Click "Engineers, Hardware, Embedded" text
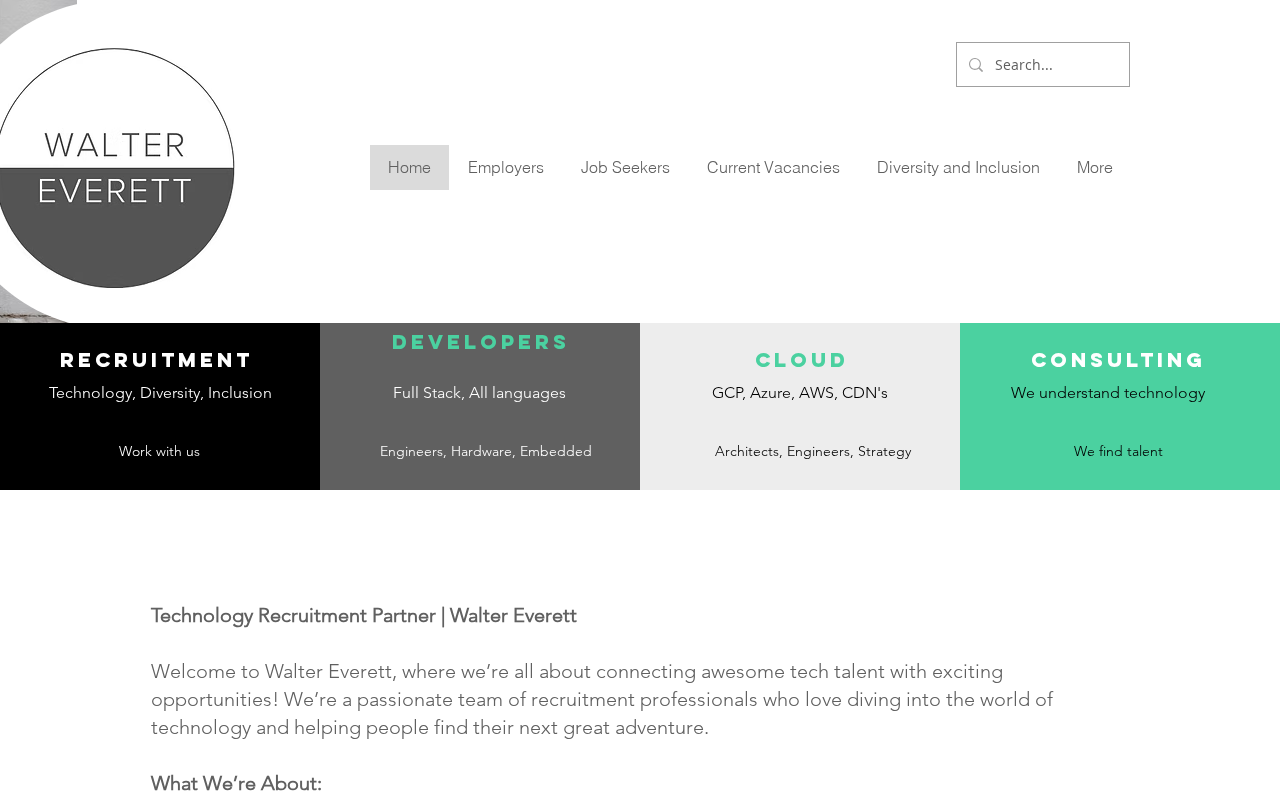Viewport: 1280px width, 800px height. click(486, 451)
